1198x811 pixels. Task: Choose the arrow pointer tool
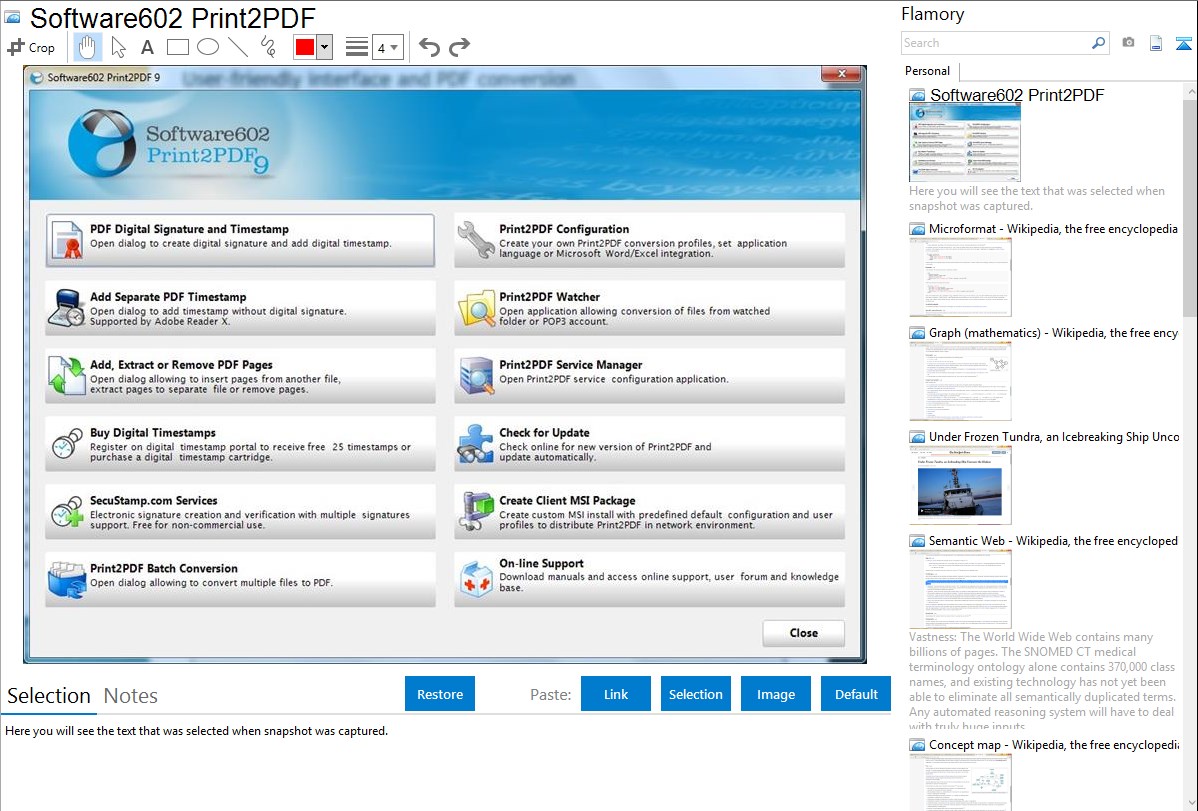tap(118, 47)
